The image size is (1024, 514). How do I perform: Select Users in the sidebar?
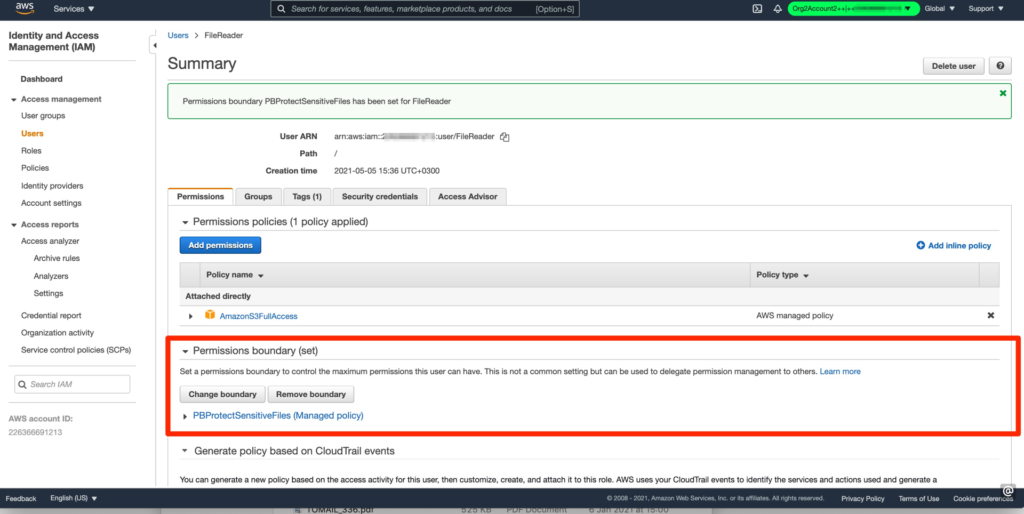32,133
